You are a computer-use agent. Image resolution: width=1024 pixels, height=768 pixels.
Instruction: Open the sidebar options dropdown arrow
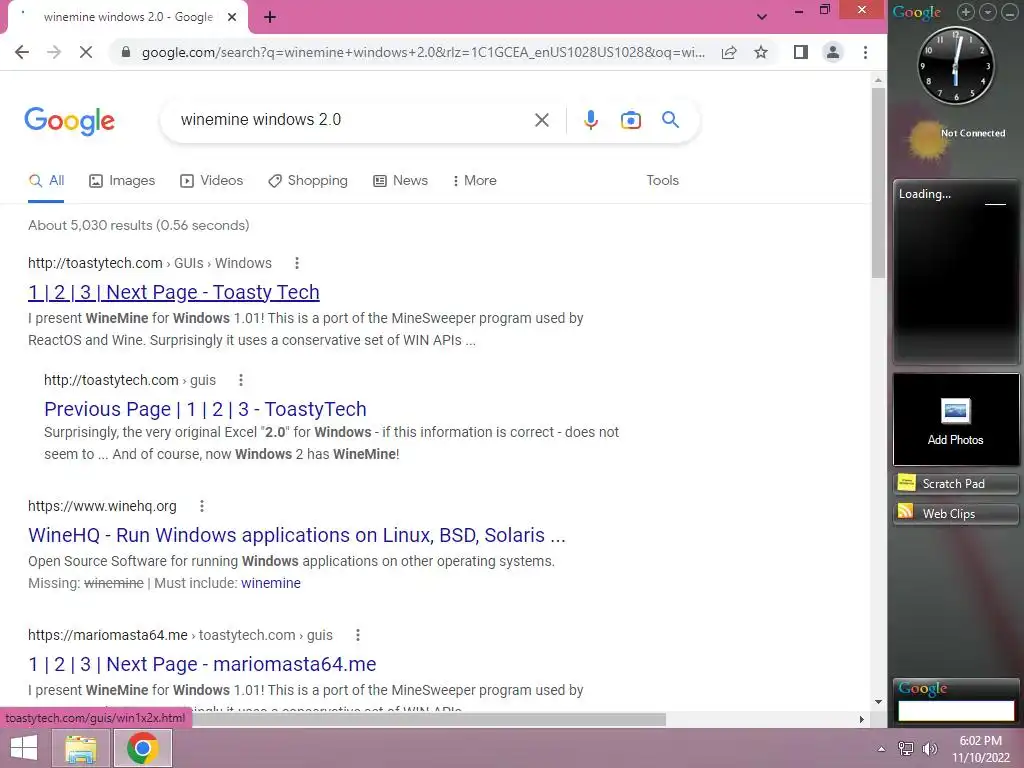[987, 12]
